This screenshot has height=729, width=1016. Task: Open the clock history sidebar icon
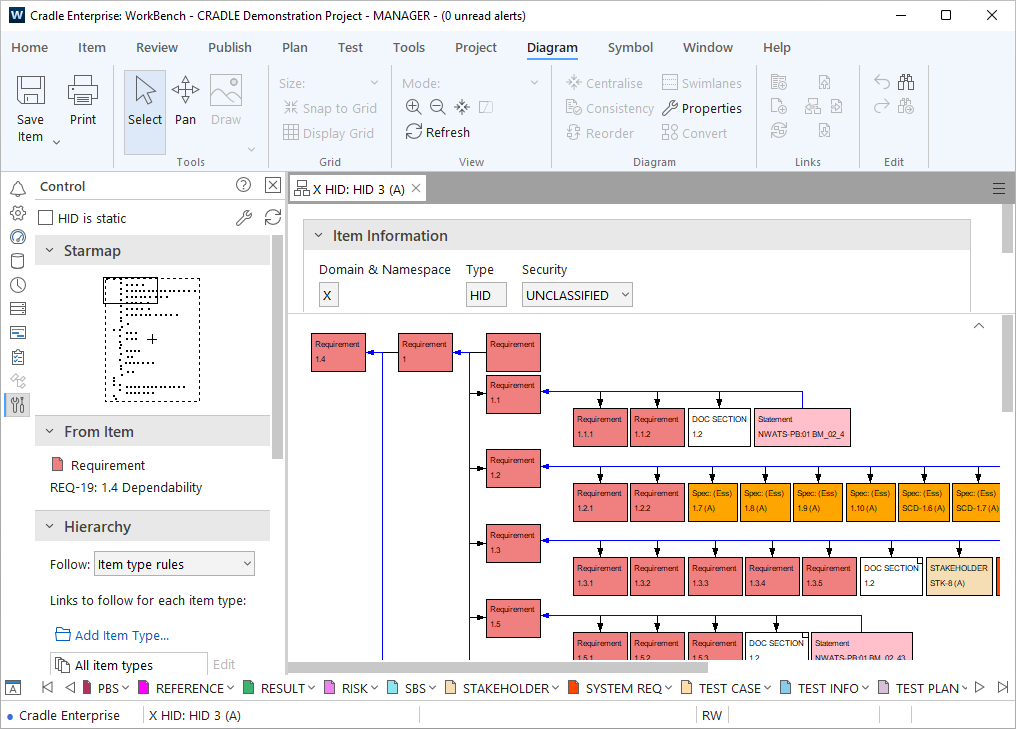pyautogui.click(x=18, y=284)
